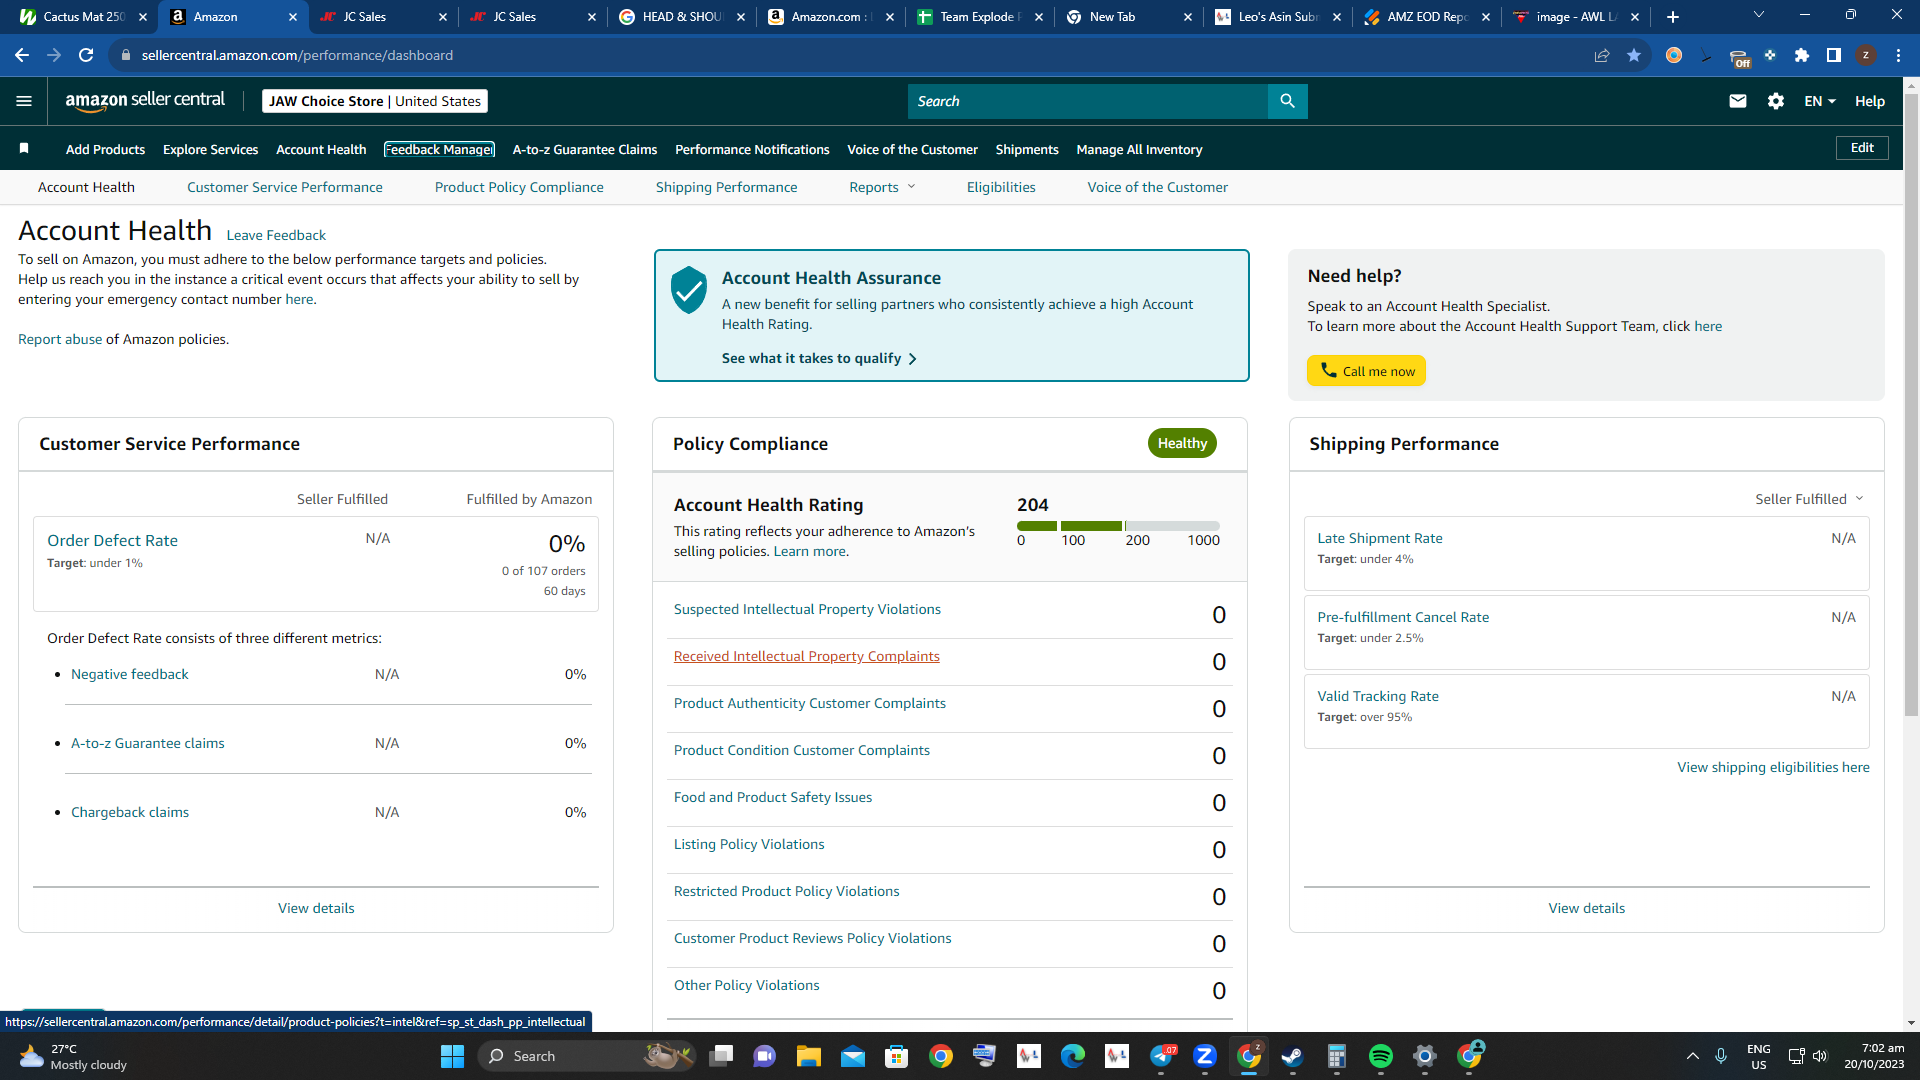The image size is (1920, 1080).
Task: Open the Seller Central hamburger menu
Action: 24,101
